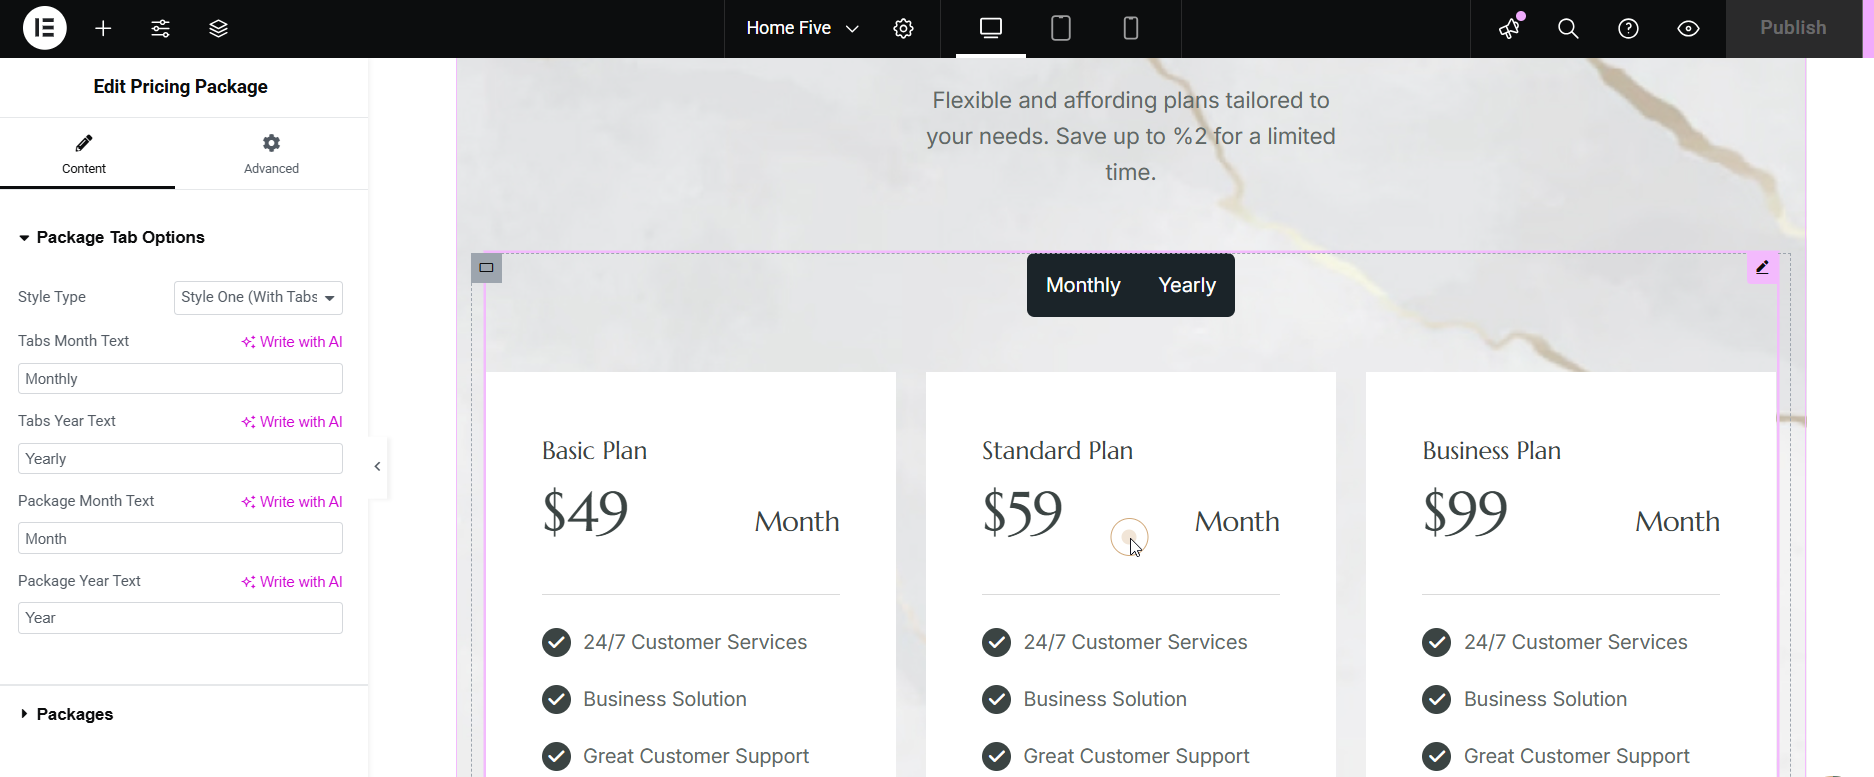Toggle preview changes eye icon

point(1688,29)
